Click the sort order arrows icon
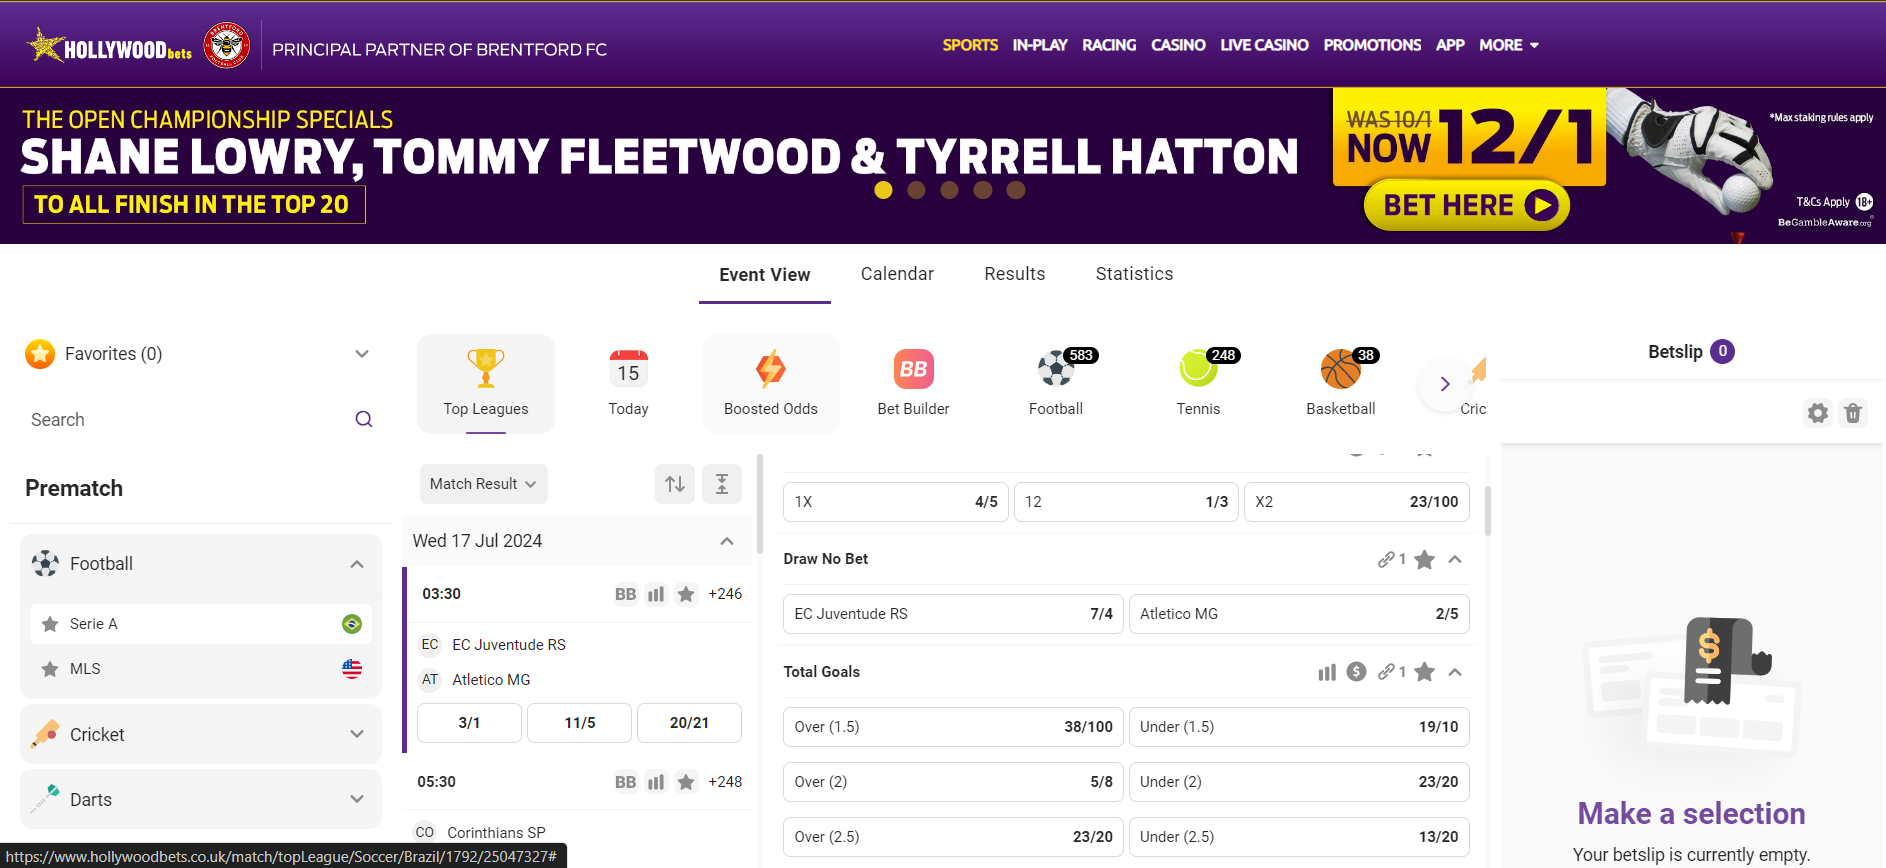 [675, 484]
